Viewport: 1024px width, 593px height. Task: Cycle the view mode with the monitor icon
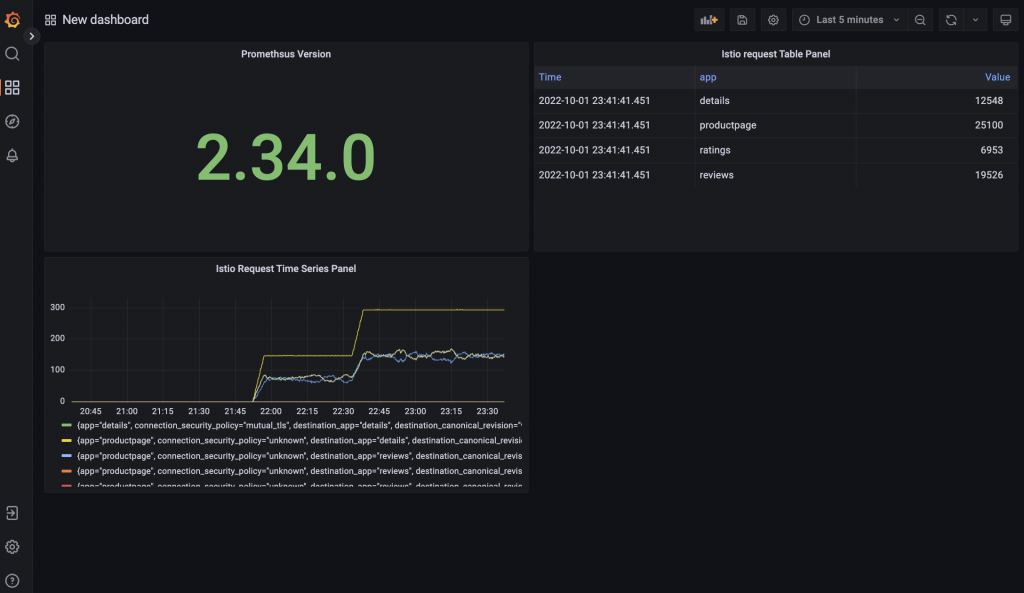[1006, 20]
